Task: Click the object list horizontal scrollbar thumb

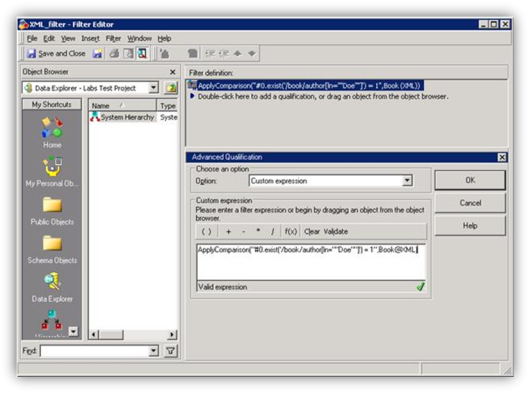Action: click(x=111, y=335)
